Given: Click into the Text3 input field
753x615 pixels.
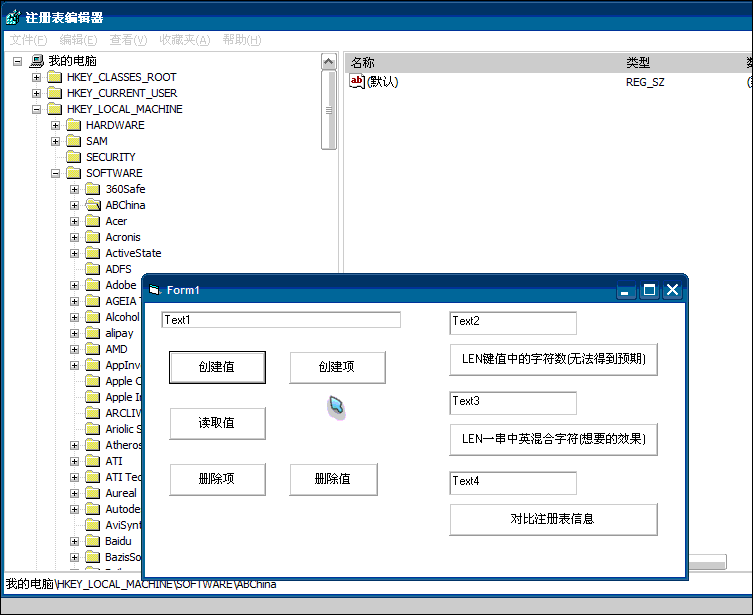Looking at the screenshot, I should pyautogui.click(x=513, y=403).
